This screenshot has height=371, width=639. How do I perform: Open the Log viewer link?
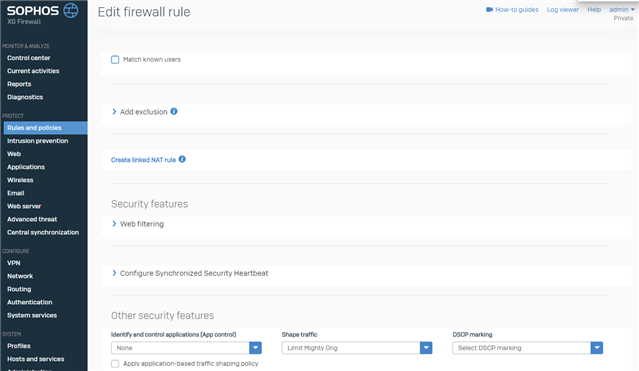(563, 9)
